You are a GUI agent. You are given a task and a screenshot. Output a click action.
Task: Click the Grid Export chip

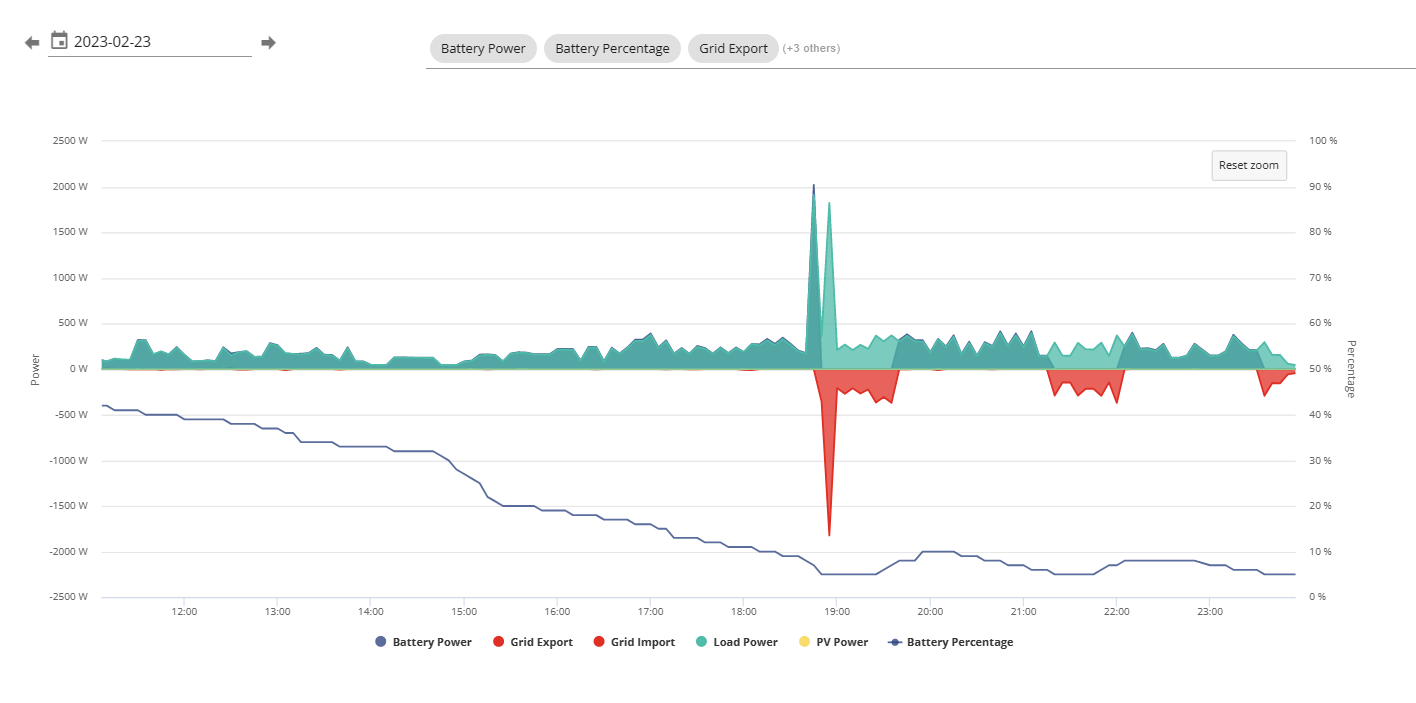pos(733,48)
